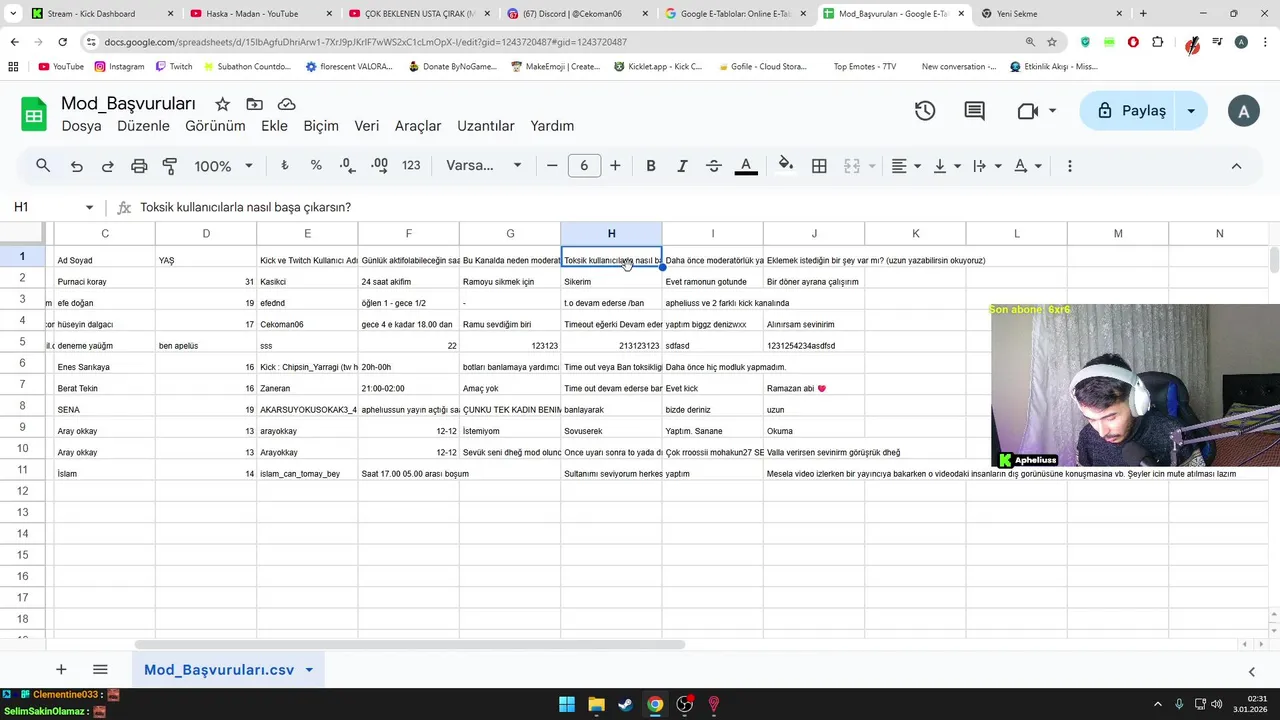The height and width of the screenshot is (720, 1280).
Task: Click the formula bar text
Action: 246,208
